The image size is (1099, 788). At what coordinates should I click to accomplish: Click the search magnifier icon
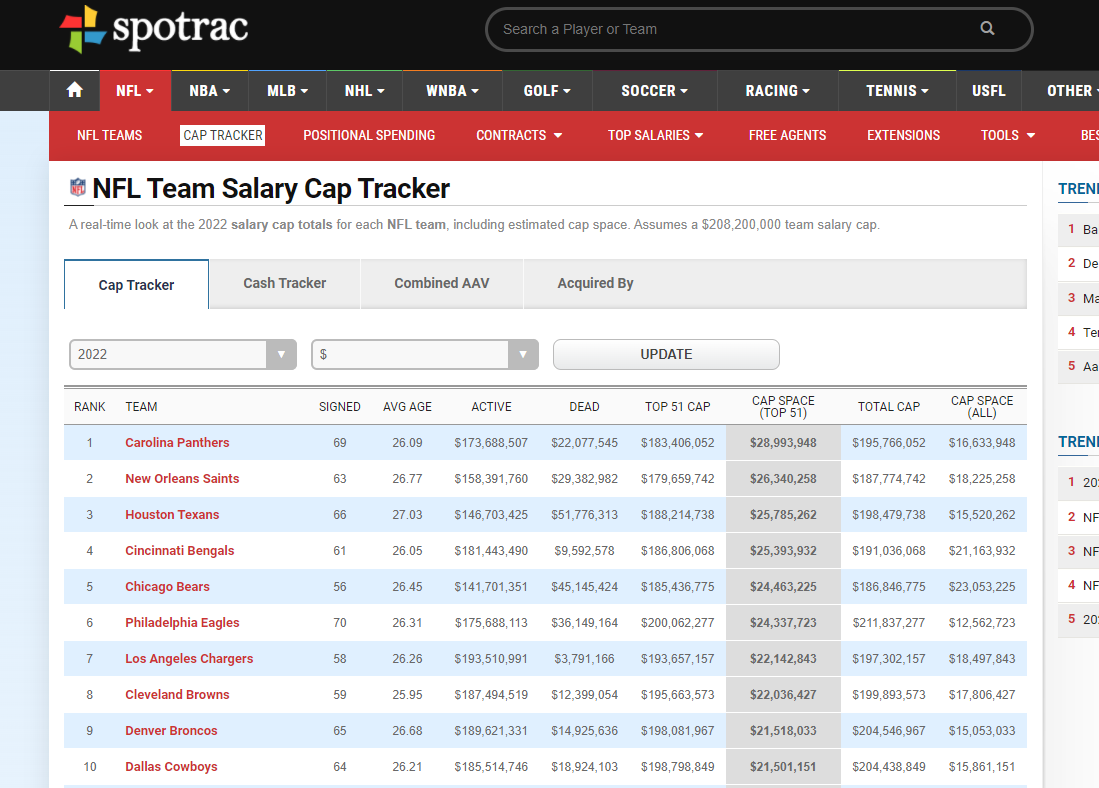(x=987, y=29)
